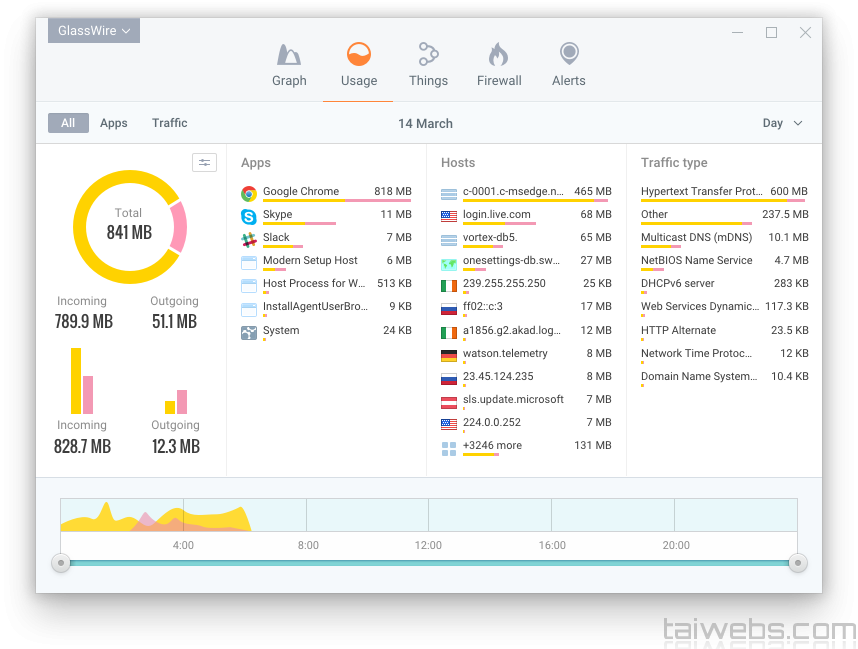
Task: Select the login.live.com host row
Action: 497,215
